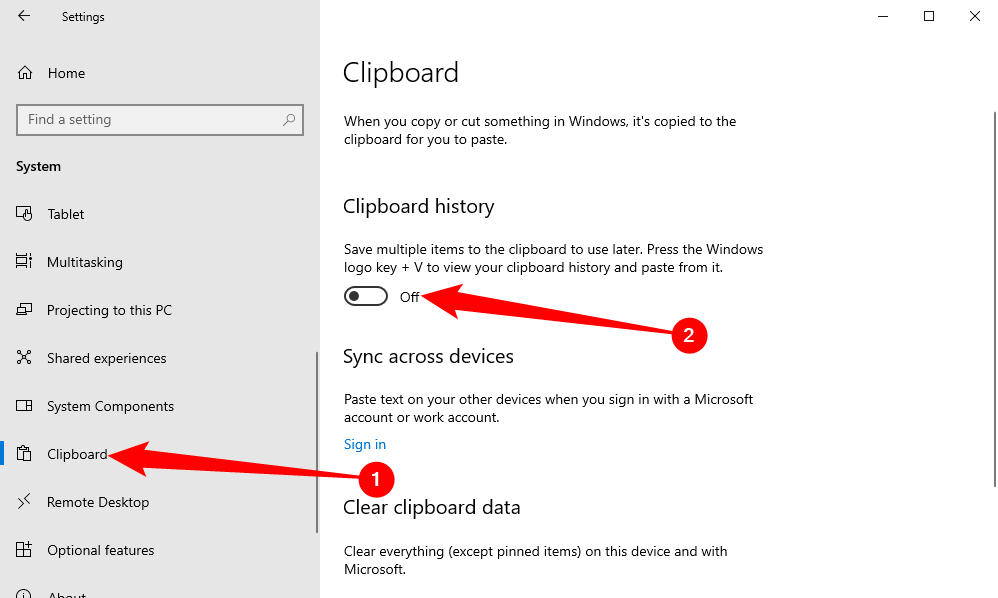Click the sidebar vertical scrollbar
Image resolution: width=998 pixels, height=598 pixels.
(x=317, y=440)
